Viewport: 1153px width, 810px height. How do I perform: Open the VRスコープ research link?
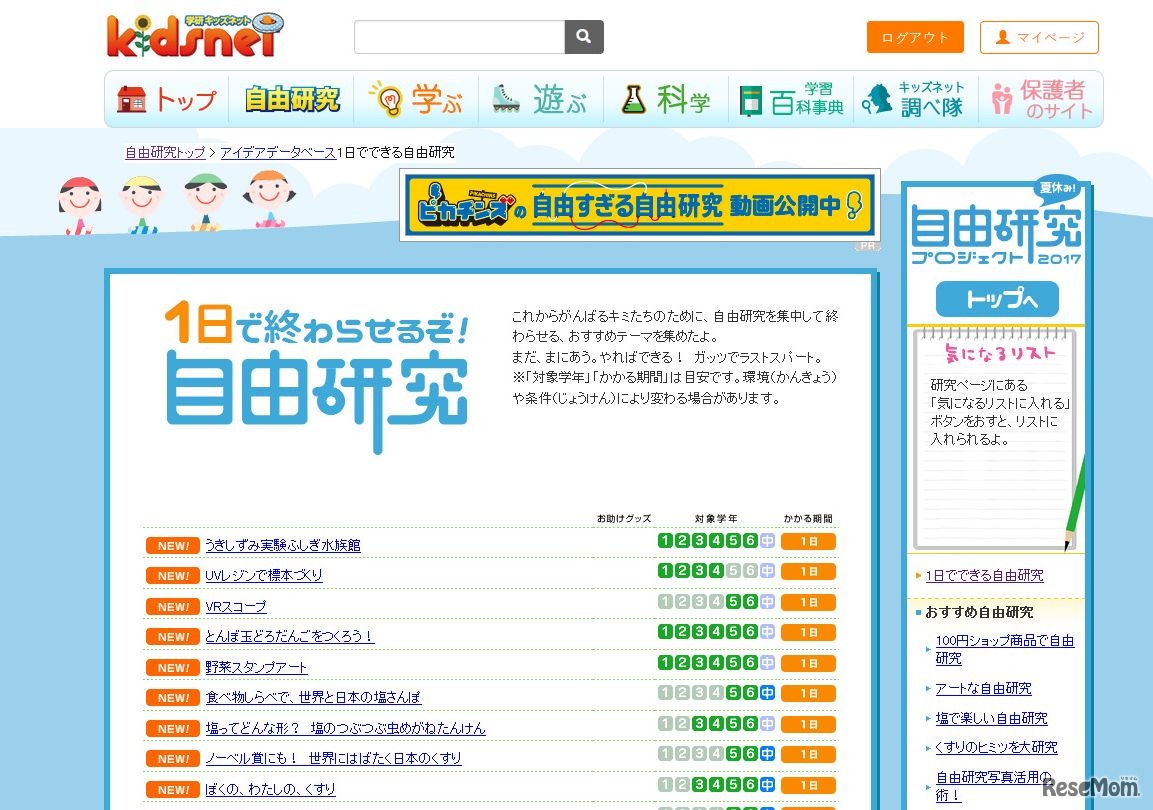point(236,606)
